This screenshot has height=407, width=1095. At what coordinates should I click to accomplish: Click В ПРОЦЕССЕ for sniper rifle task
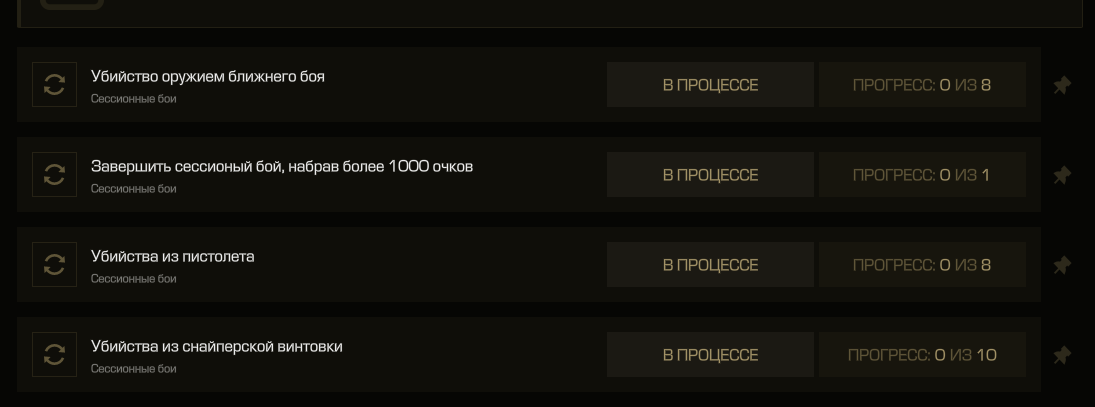(710, 355)
